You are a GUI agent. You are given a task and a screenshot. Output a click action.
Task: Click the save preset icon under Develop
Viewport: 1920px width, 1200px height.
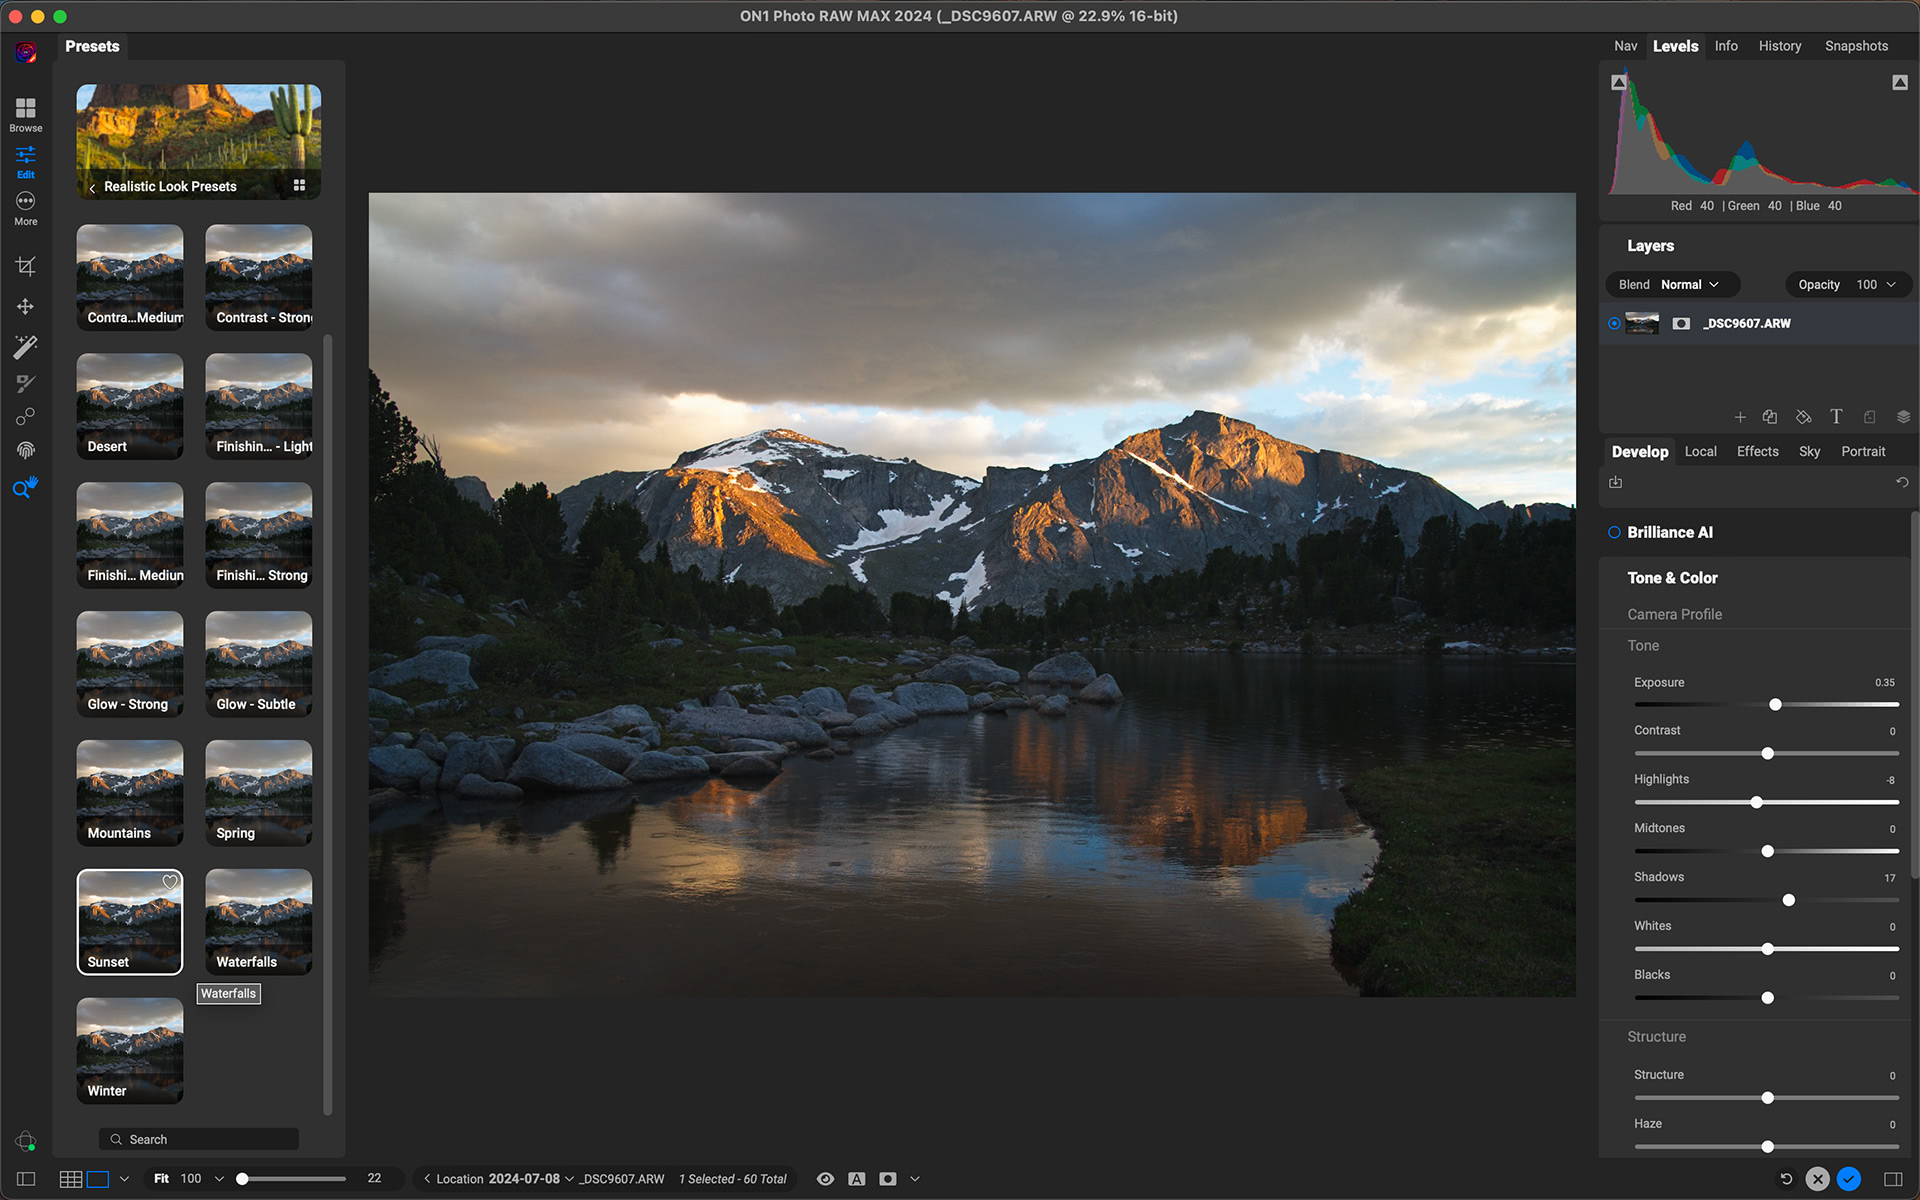tap(1616, 482)
